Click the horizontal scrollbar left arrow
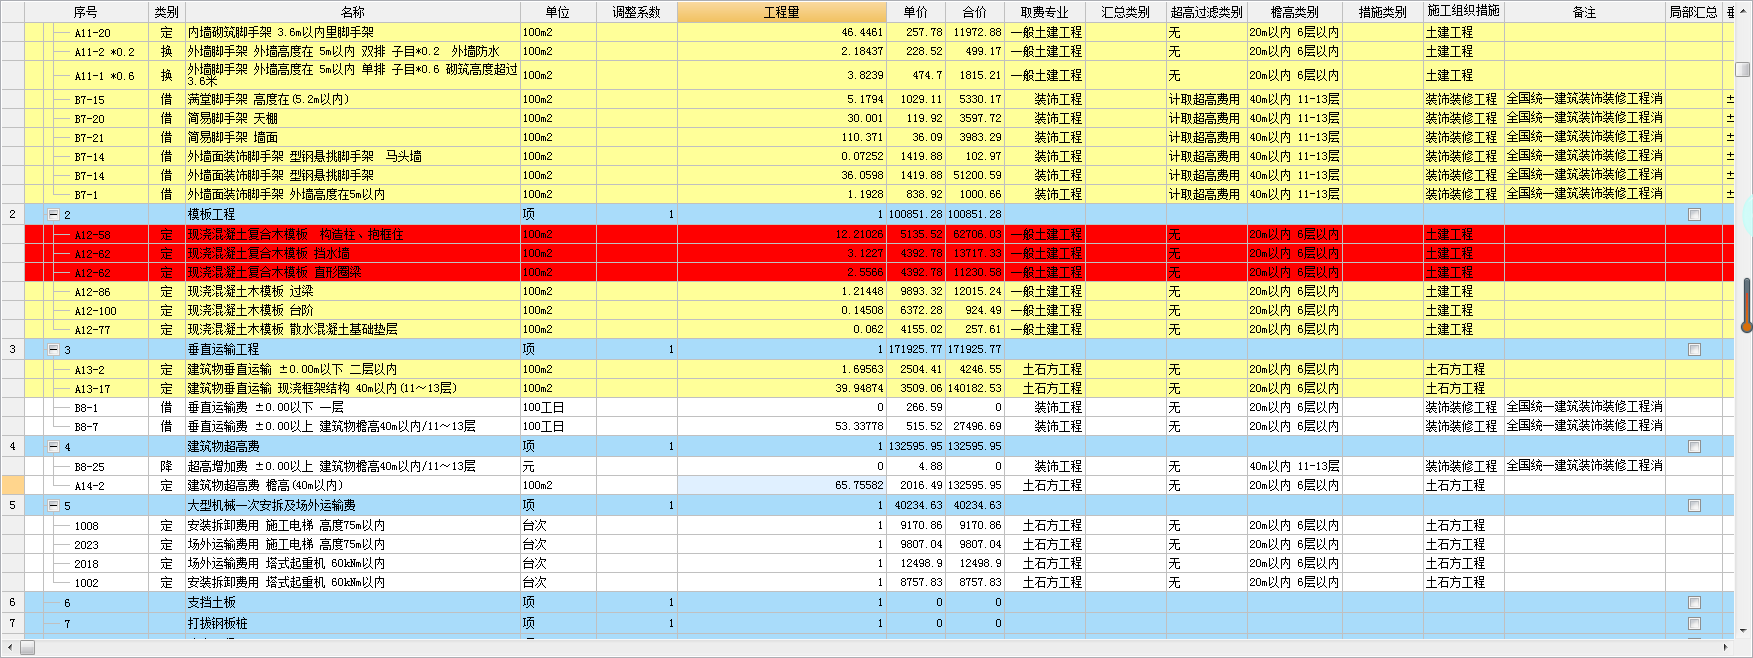Image resolution: width=1753 pixels, height=658 pixels. [8, 648]
